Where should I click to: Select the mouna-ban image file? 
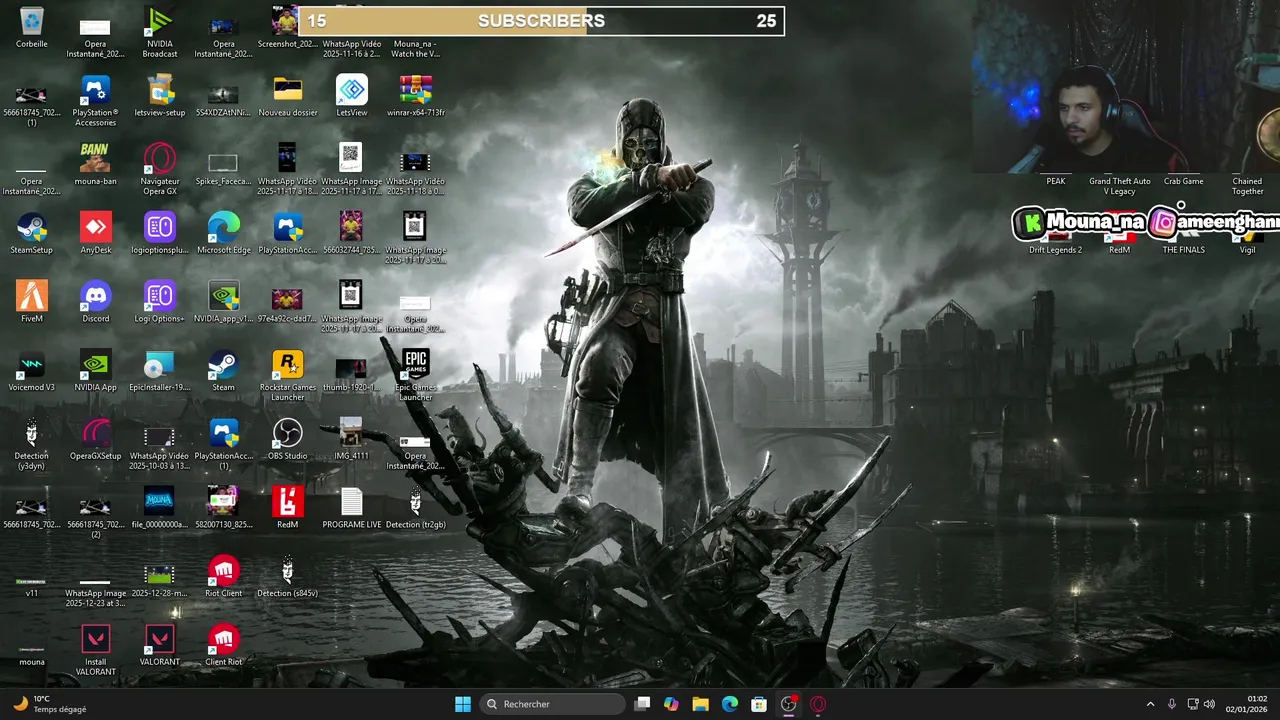95,165
